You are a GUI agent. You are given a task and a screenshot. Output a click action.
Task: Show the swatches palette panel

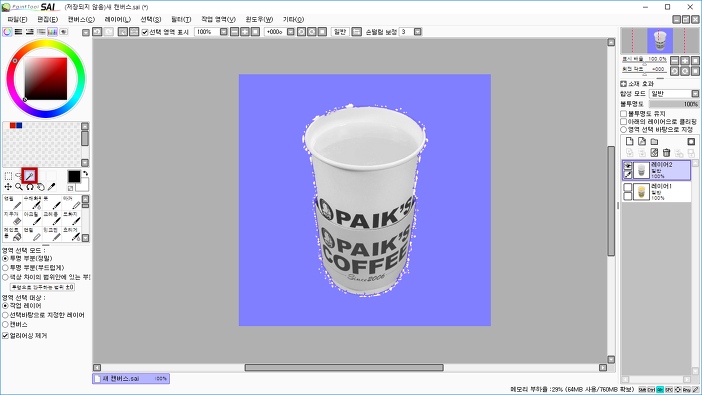click(x=52, y=32)
